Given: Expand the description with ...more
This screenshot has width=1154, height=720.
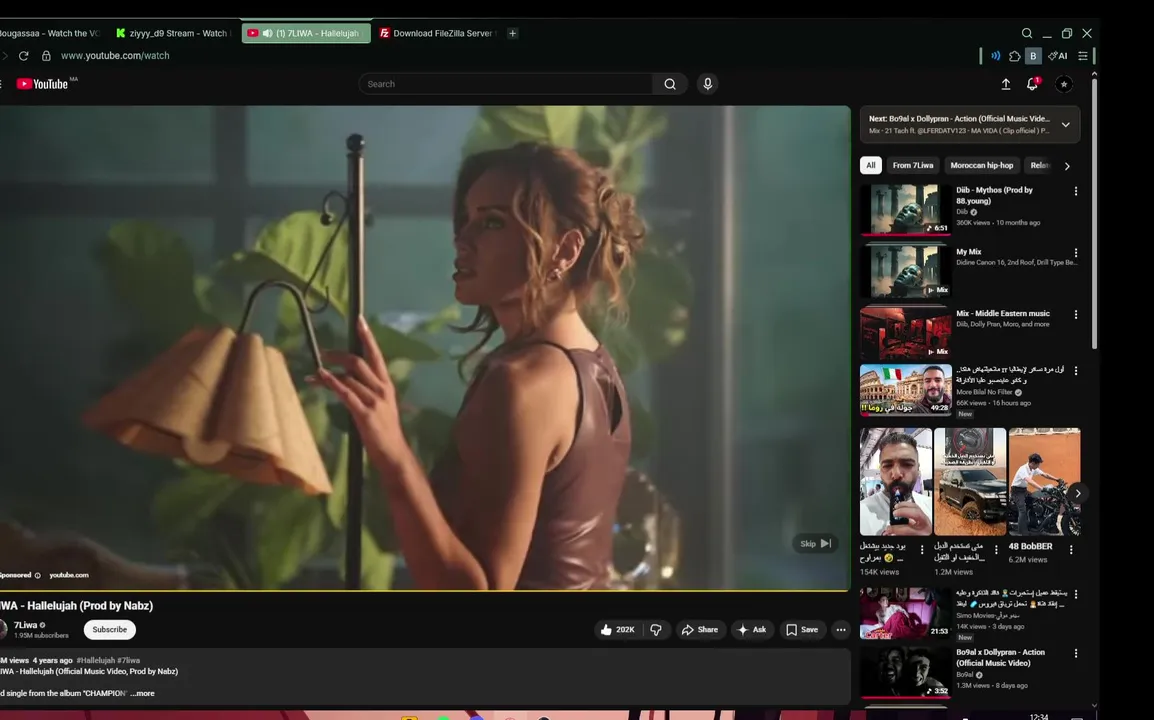Looking at the screenshot, I should (x=142, y=693).
